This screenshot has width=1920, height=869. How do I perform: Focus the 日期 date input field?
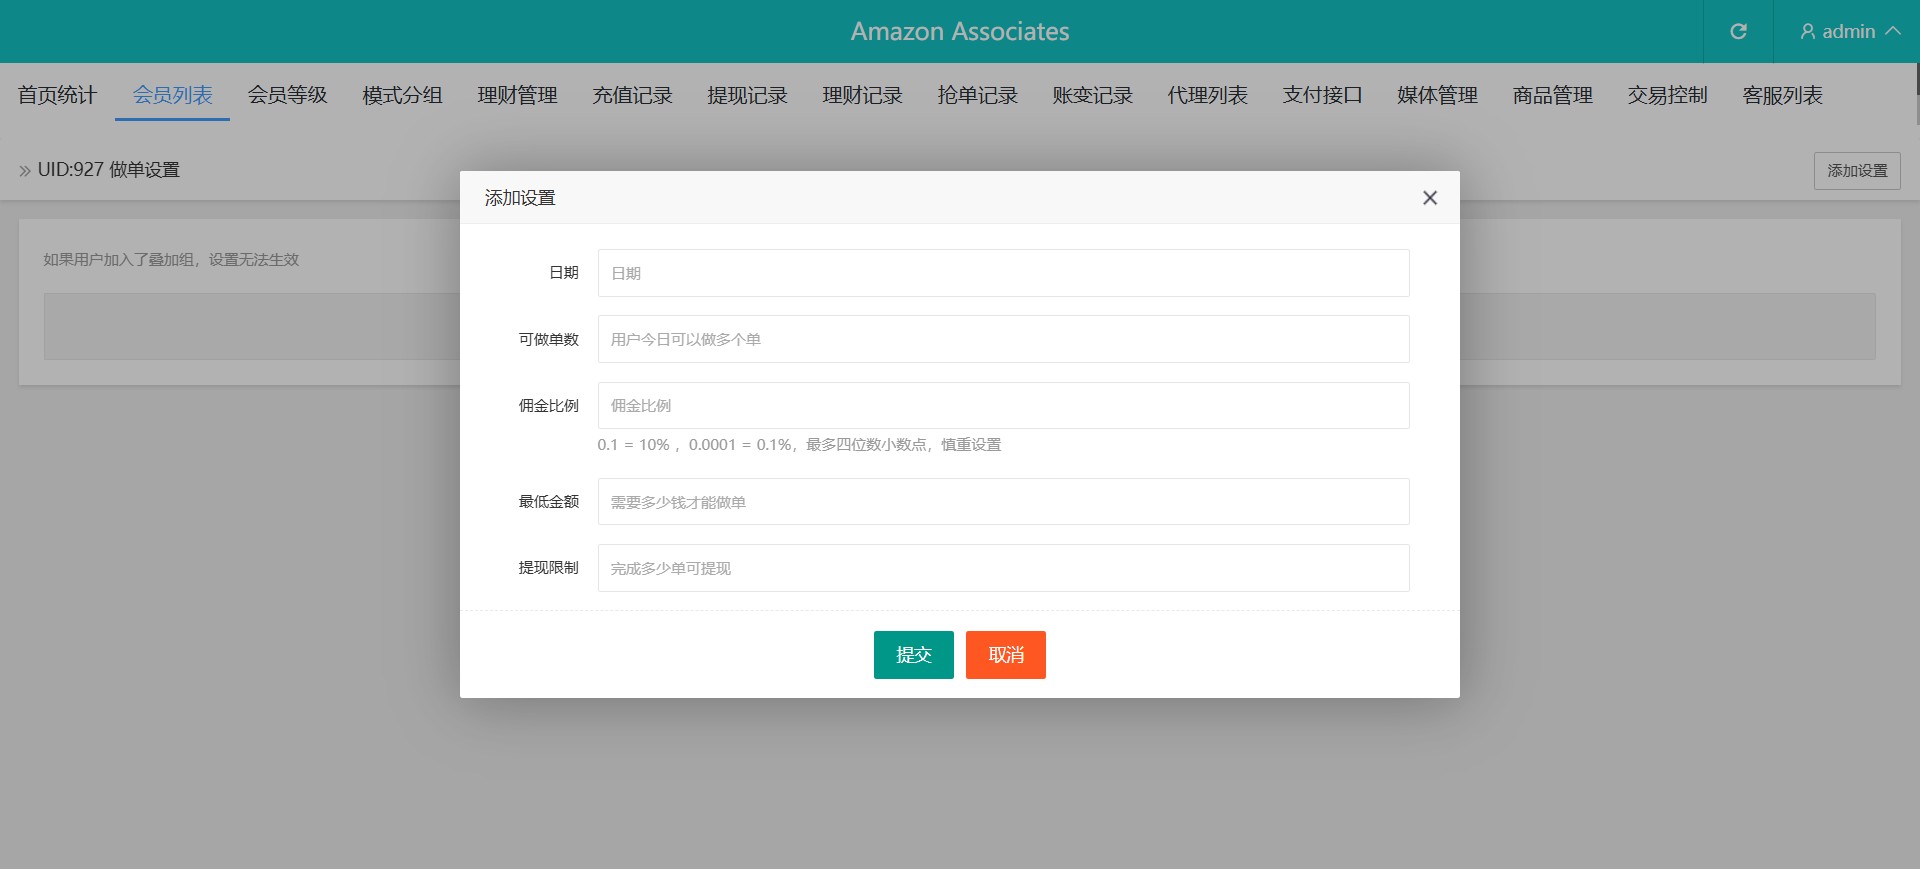(x=1003, y=273)
